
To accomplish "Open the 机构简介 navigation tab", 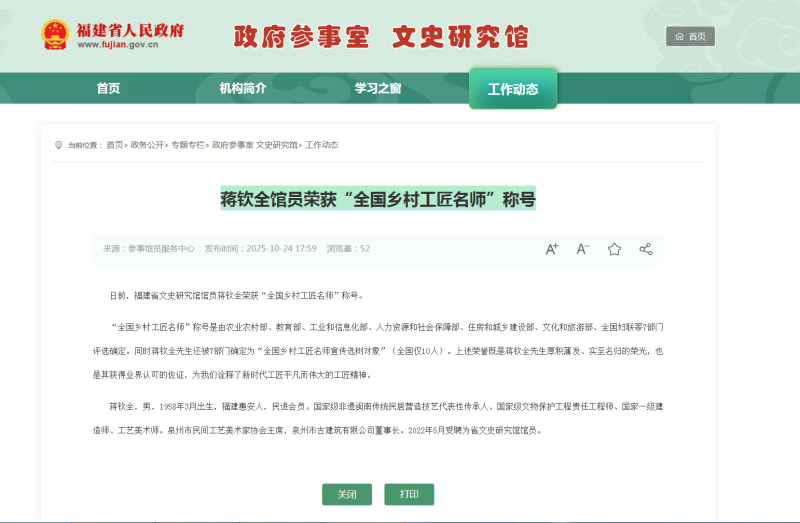I will [243, 88].
